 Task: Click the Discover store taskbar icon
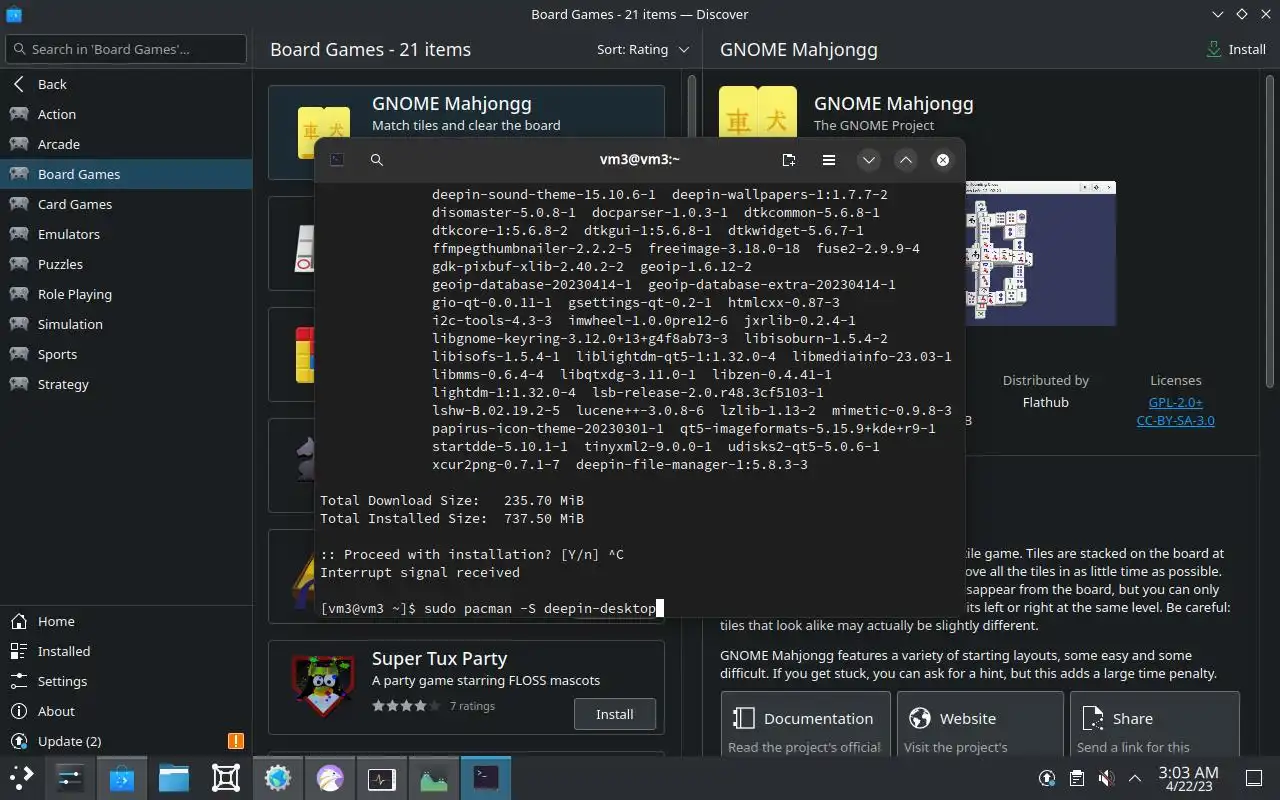point(122,777)
